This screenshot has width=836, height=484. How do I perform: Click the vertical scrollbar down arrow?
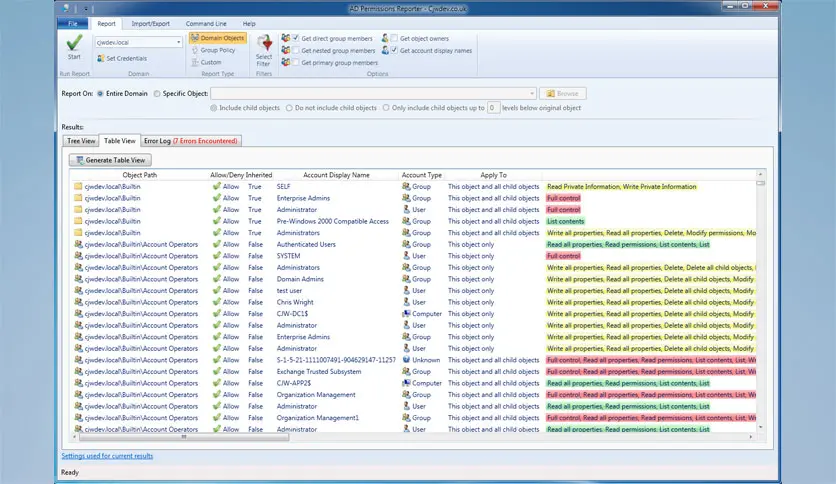[x=760, y=427]
